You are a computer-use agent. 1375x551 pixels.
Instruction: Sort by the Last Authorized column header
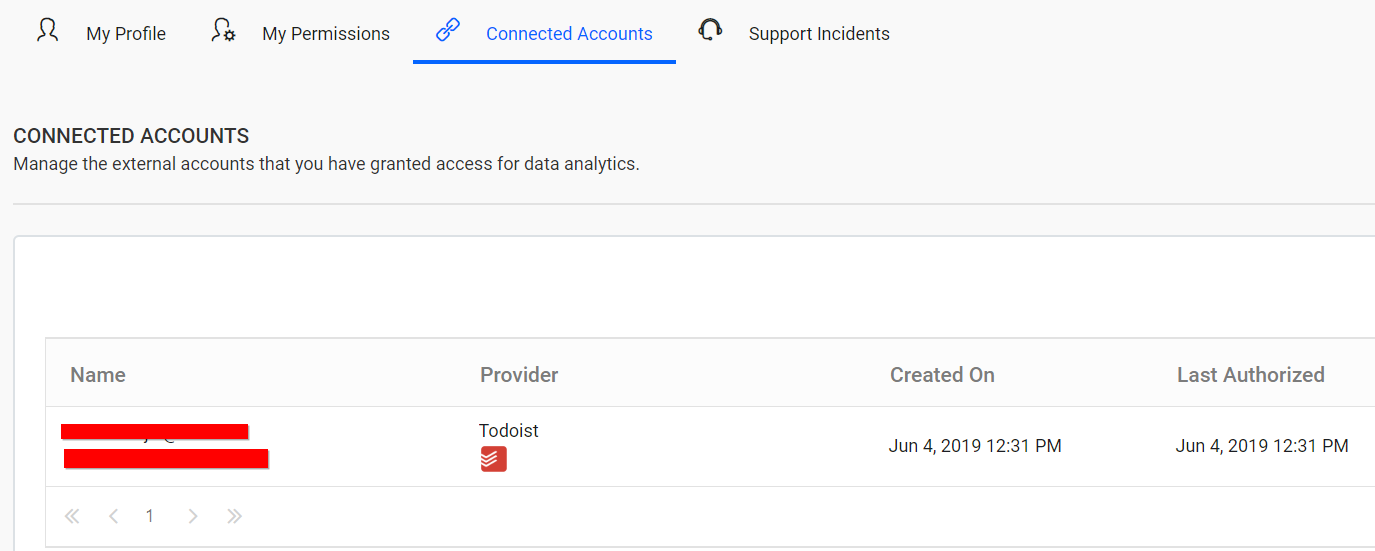(1250, 375)
